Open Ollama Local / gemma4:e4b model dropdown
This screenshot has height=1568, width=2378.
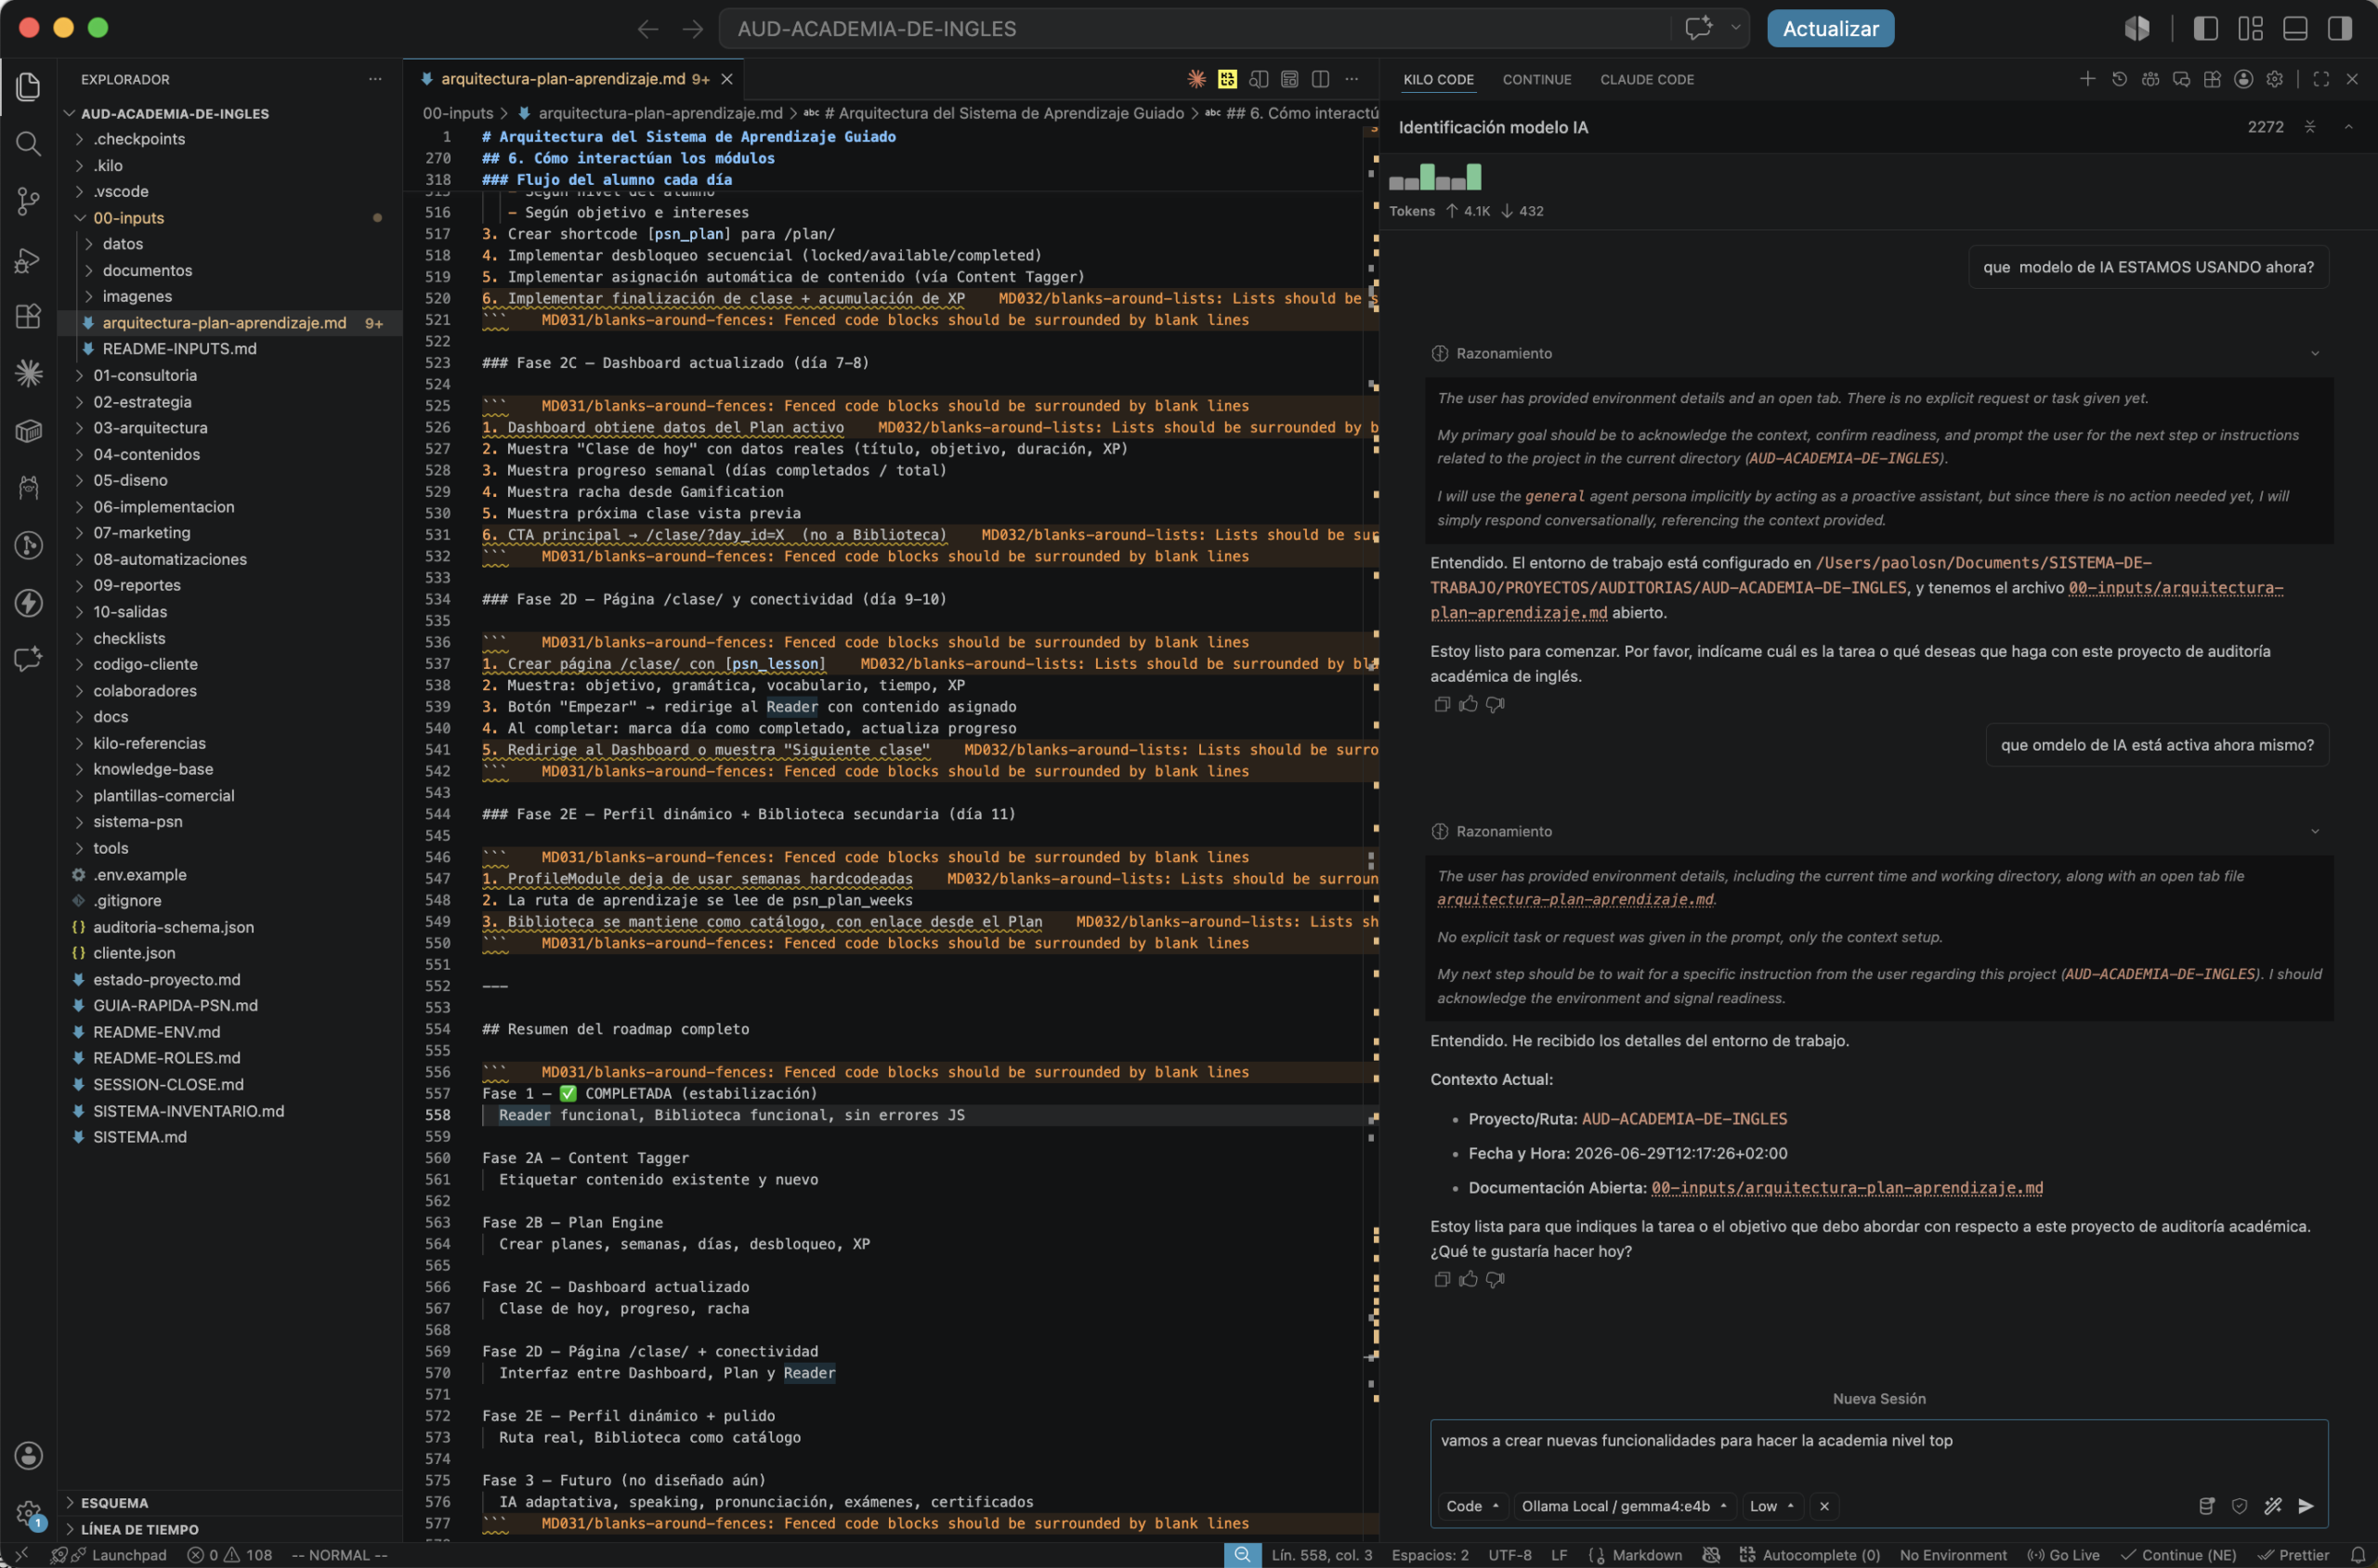click(x=1625, y=1506)
